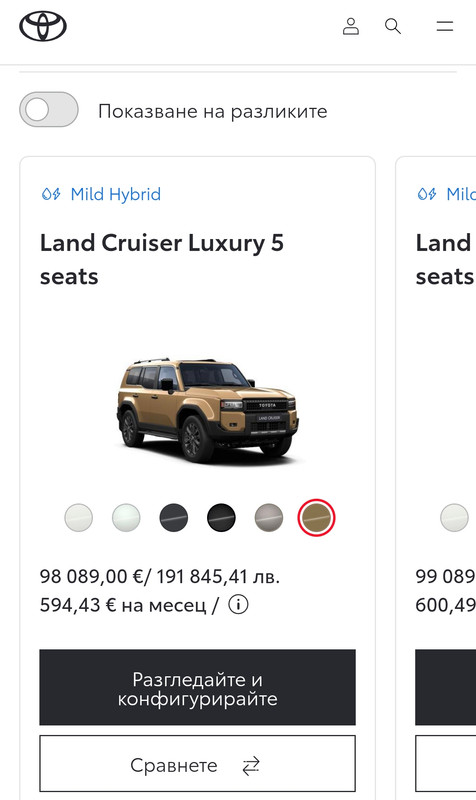Screen dimensions: 476x800
Task: Pick the bronze grey color swatch
Action: (269, 517)
